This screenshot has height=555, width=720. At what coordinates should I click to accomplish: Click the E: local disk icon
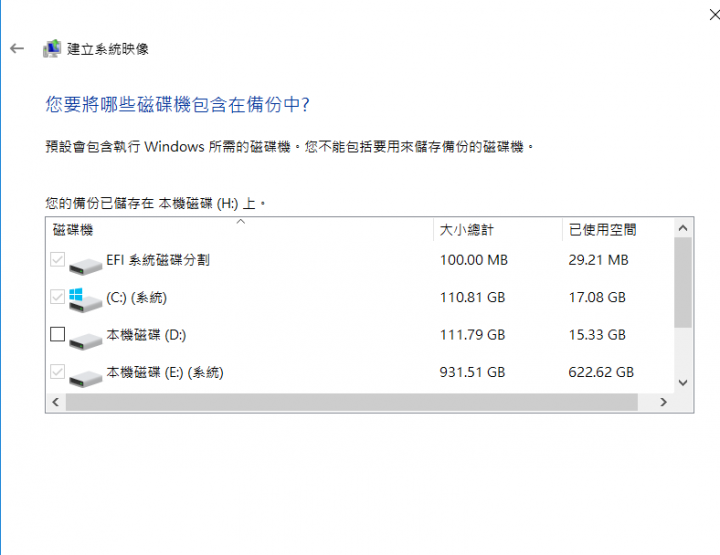coord(85,378)
